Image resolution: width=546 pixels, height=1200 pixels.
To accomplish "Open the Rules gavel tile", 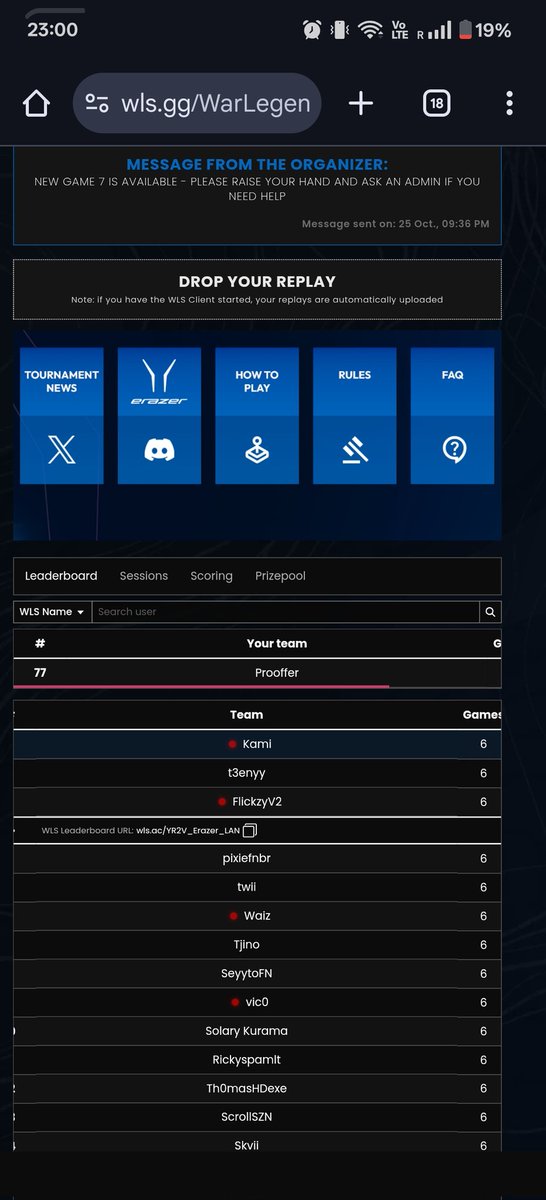I will [x=355, y=416].
